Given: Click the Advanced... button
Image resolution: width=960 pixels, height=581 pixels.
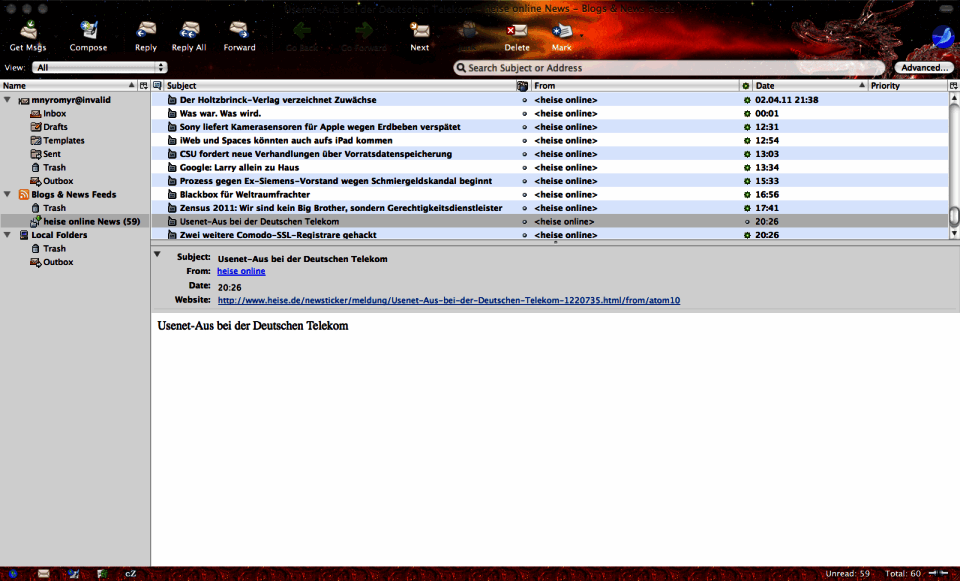Looking at the screenshot, I should tap(922, 67).
